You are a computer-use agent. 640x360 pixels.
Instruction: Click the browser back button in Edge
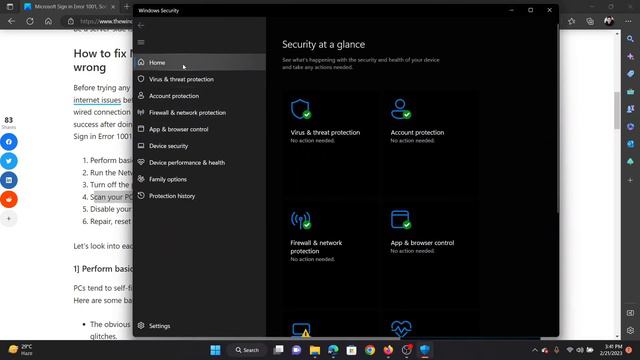pyautogui.click(x=11, y=21)
